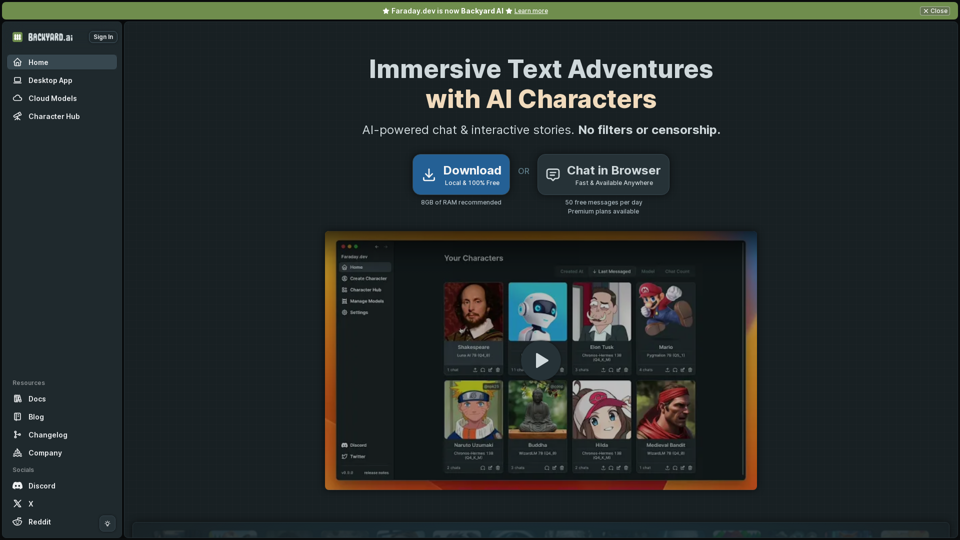Select the Last Messaged sort tab in video

tap(612, 271)
